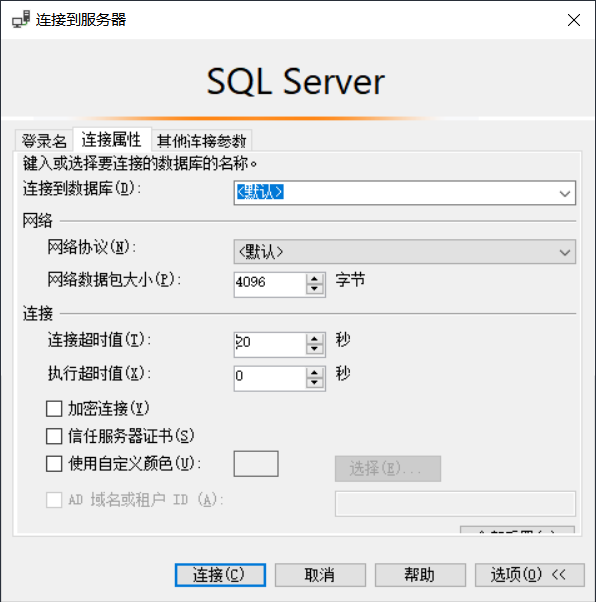Click the 取消 button
The image size is (596, 602).
tap(320, 575)
